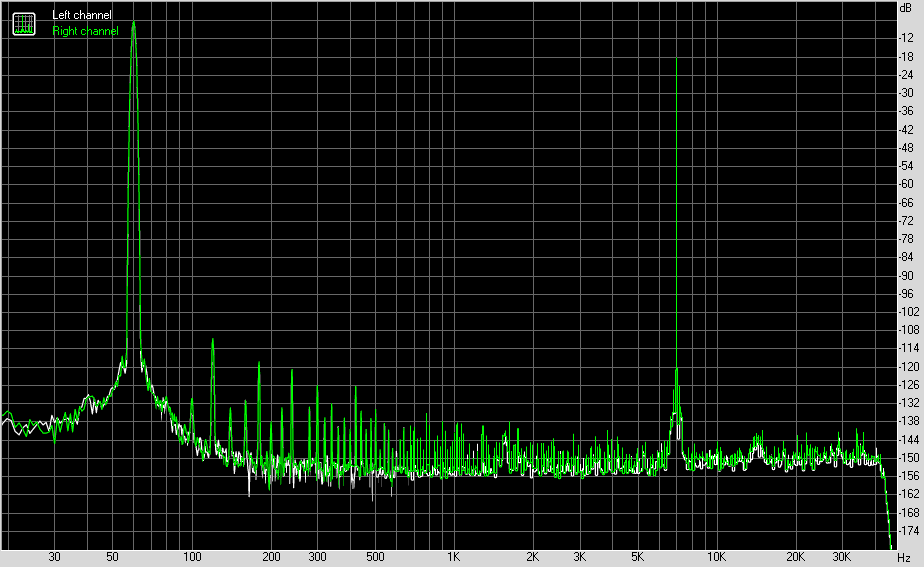Click the 5K frequency axis label
Image resolution: width=924 pixels, height=567 pixels.
[638, 557]
